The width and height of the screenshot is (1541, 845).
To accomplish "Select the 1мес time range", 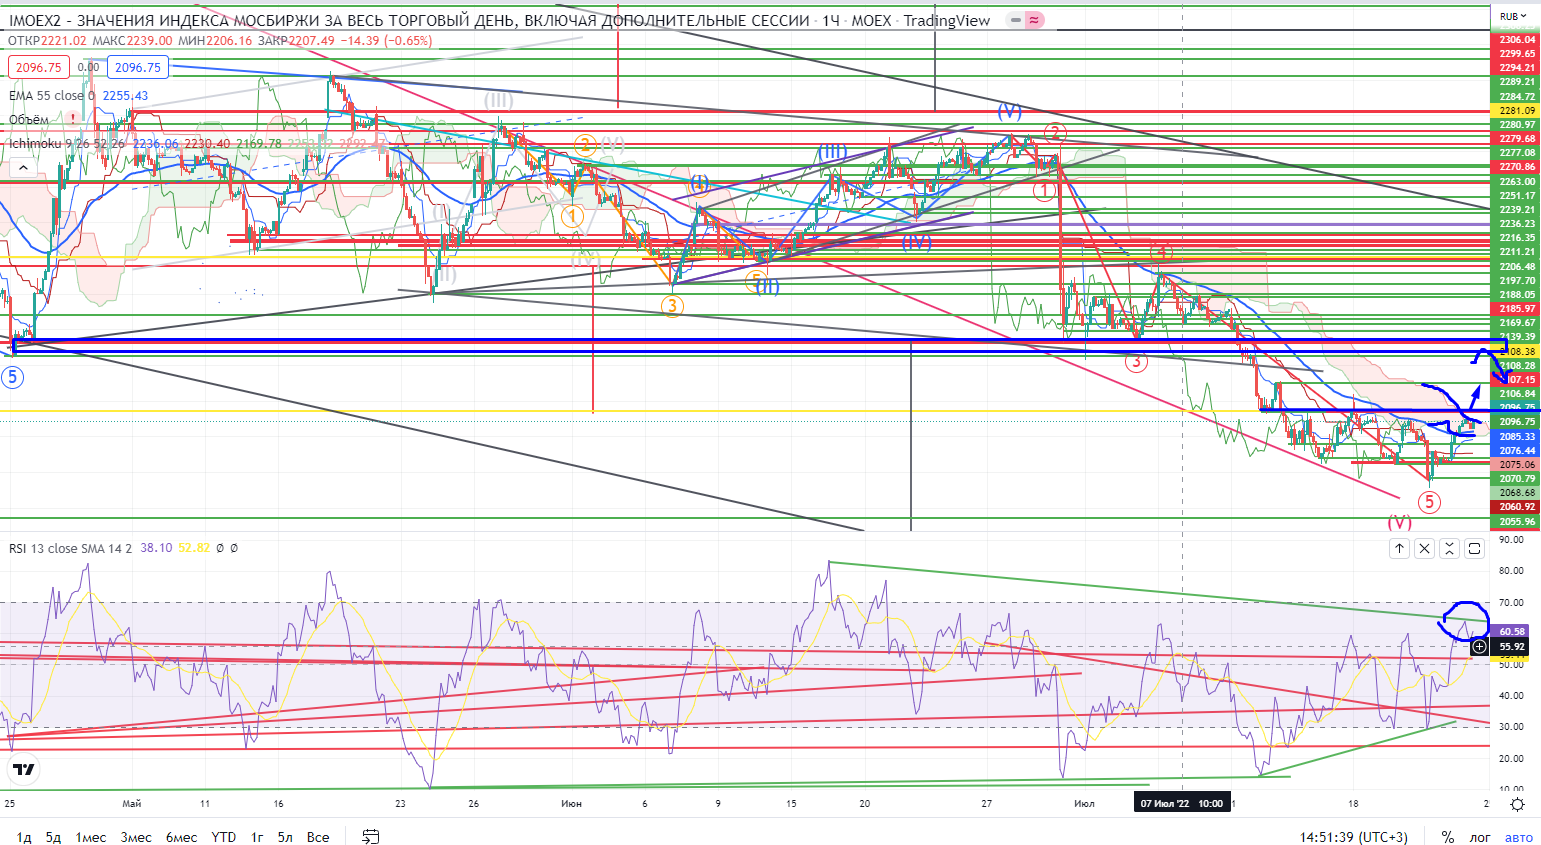I will [x=90, y=837].
